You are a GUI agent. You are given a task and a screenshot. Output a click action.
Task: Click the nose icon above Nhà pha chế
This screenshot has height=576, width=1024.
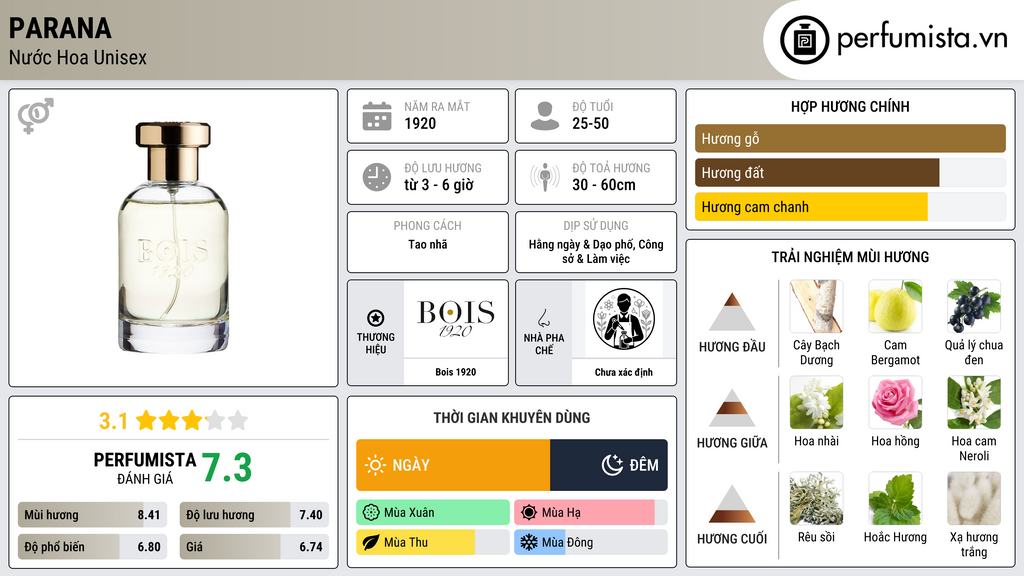pos(543,318)
